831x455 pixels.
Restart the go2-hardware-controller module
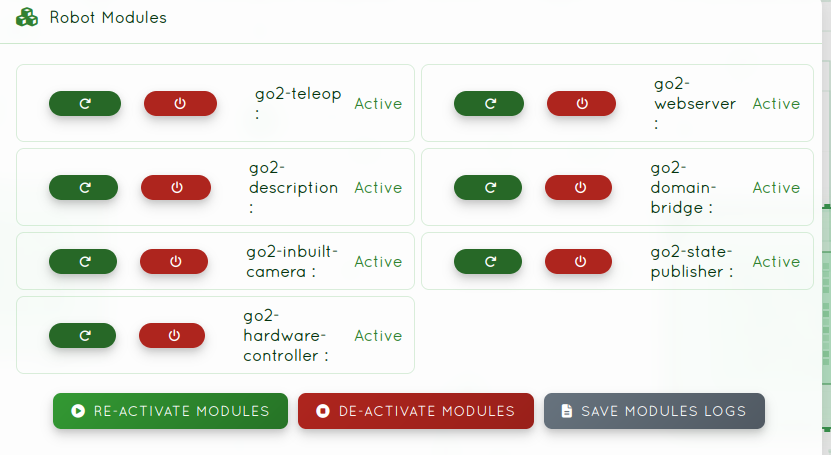coord(83,335)
